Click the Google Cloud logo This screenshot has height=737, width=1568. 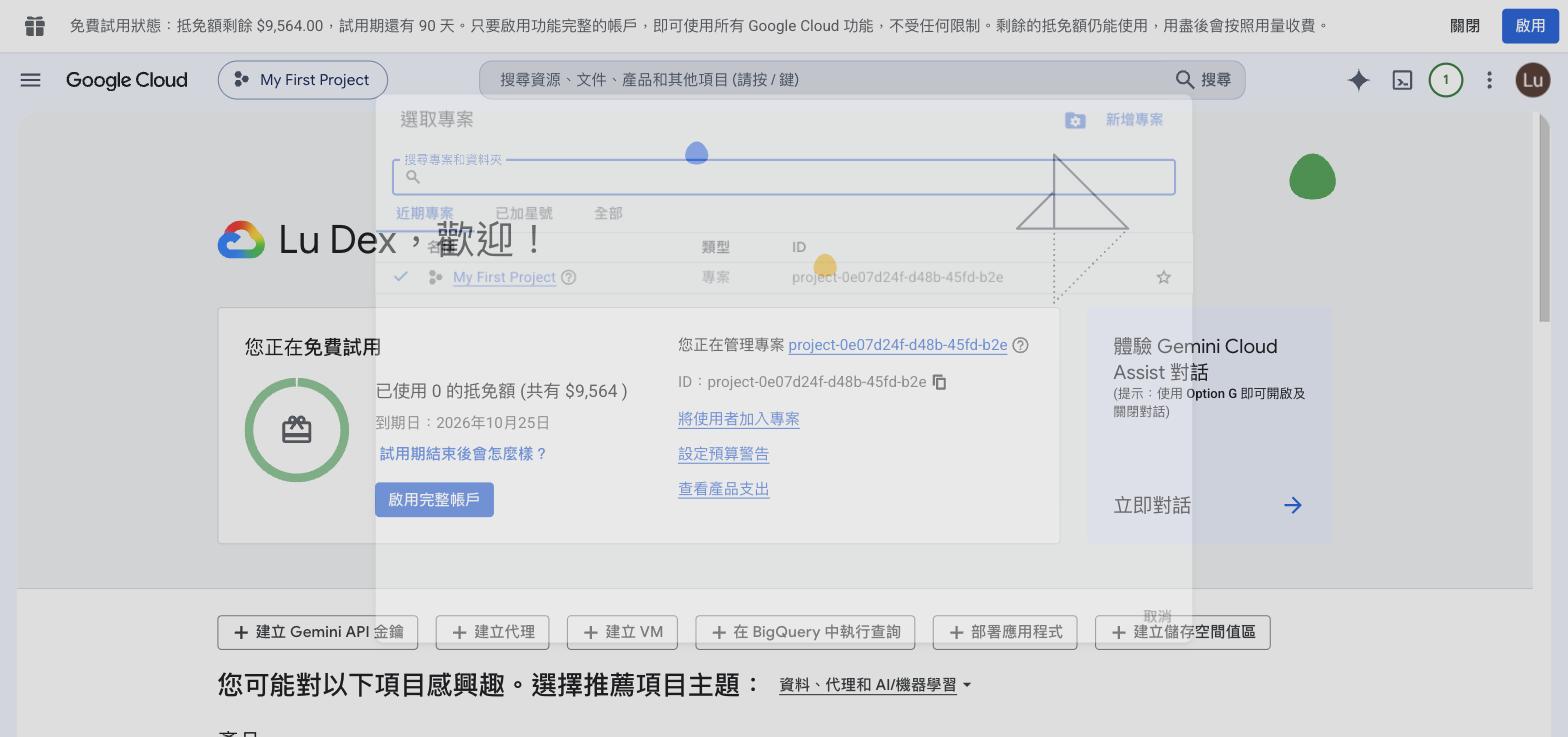(x=126, y=80)
